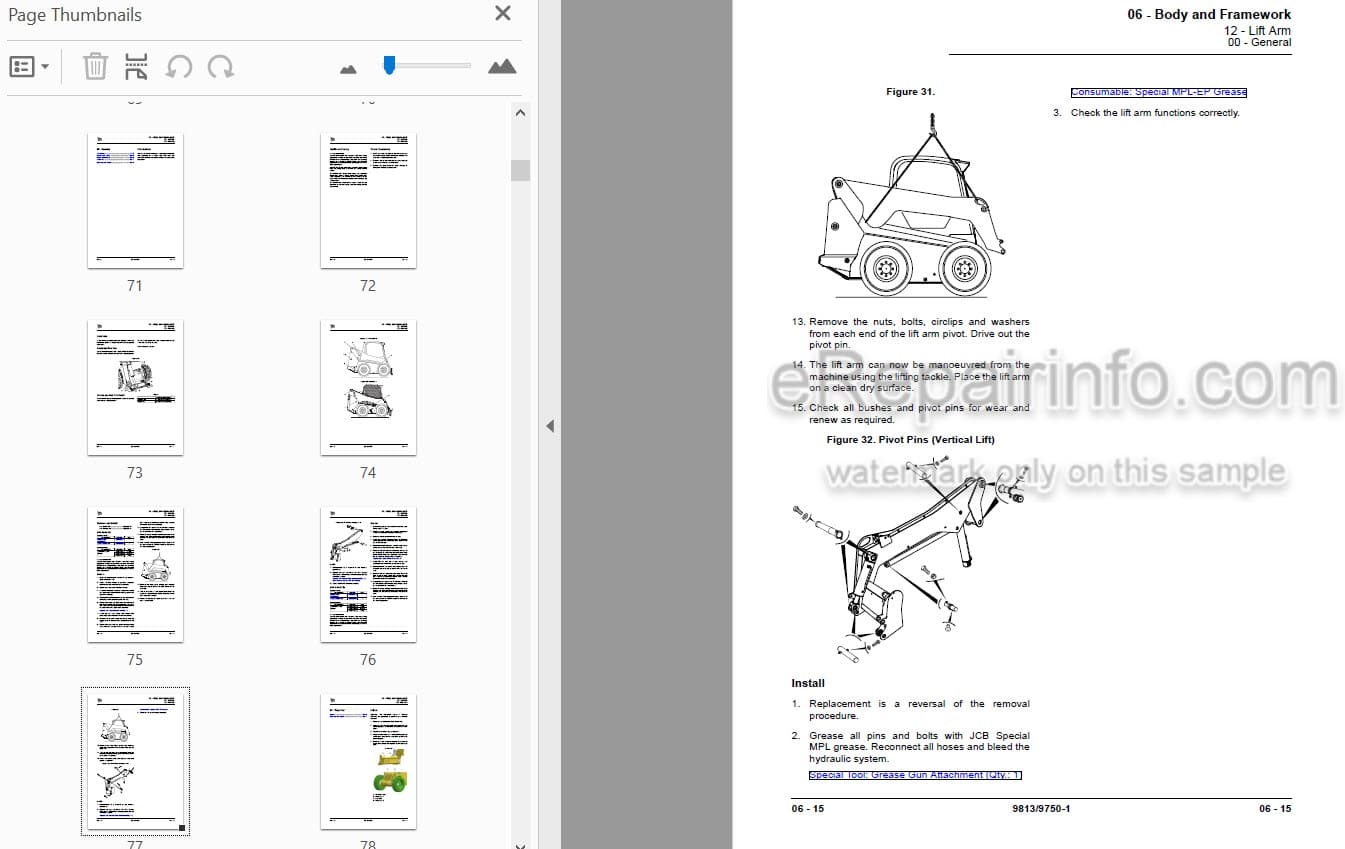The image size is (1345, 849).
Task: Click the thumbnails scrollbar up arrow
Action: pyautogui.click(x=520, y=113)
